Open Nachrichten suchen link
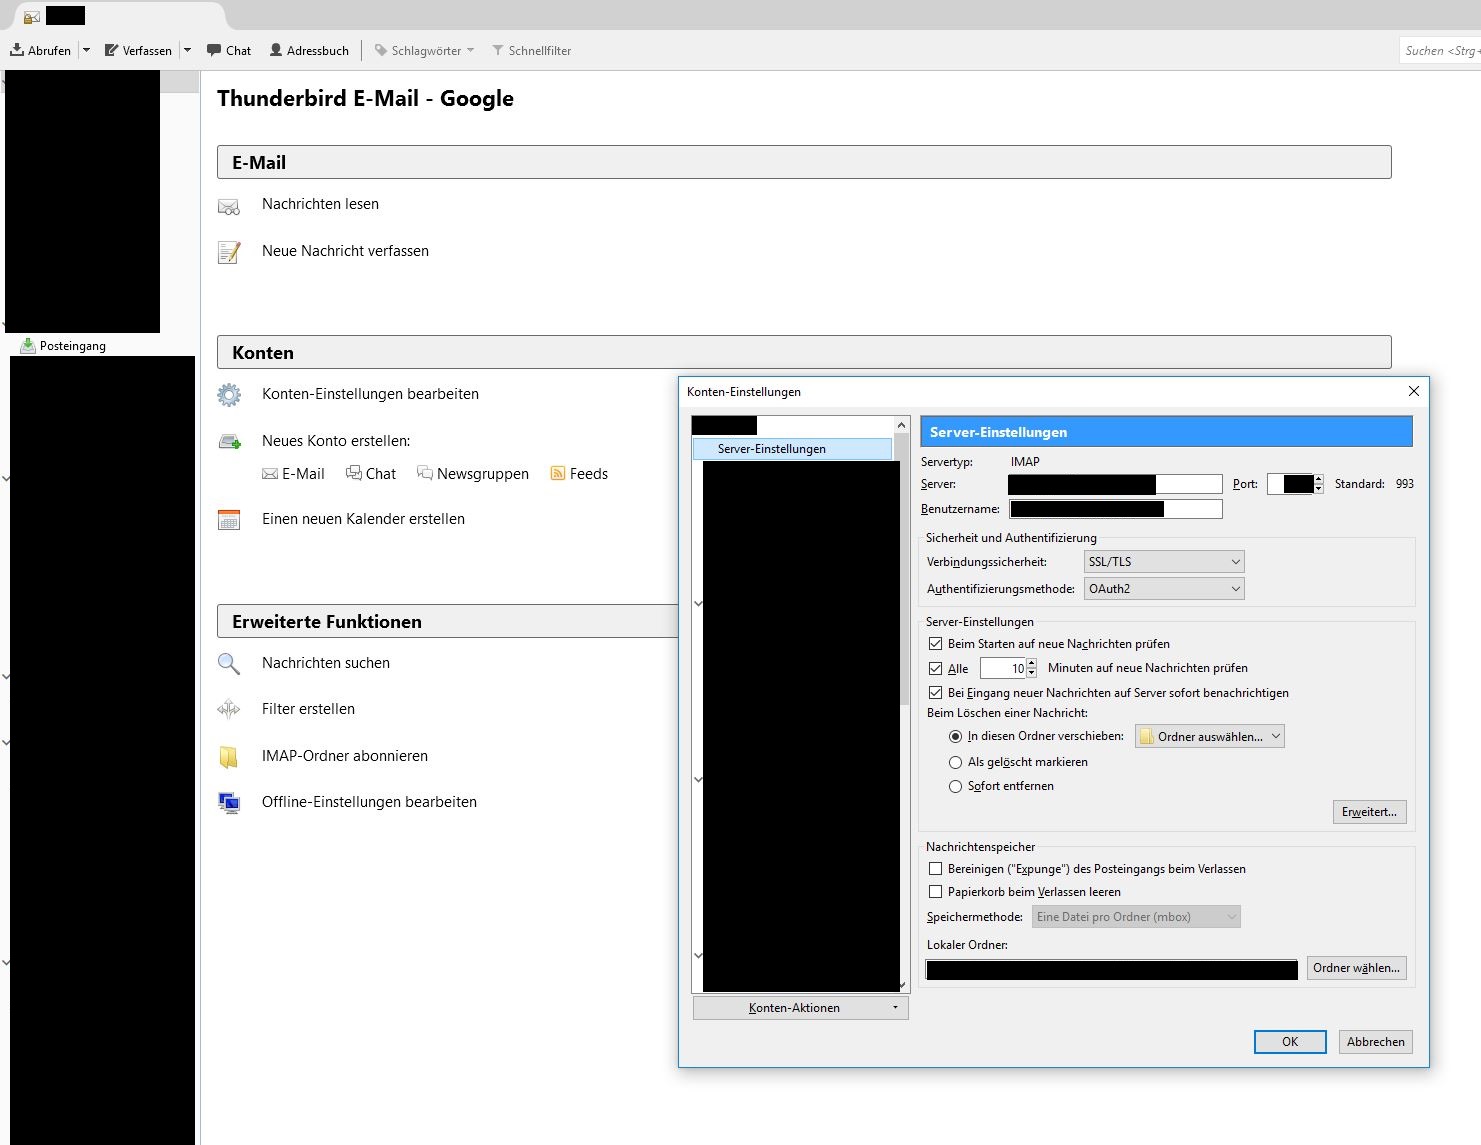Viewport: 1481px width, 1145px height. point(326,663)
